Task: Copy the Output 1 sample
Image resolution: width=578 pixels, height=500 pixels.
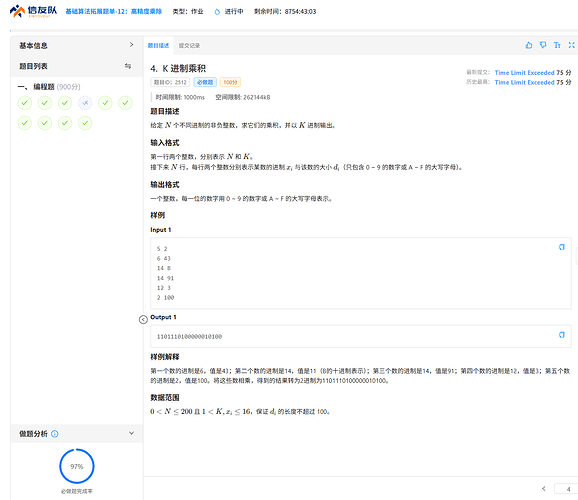Action: (561, 335)
